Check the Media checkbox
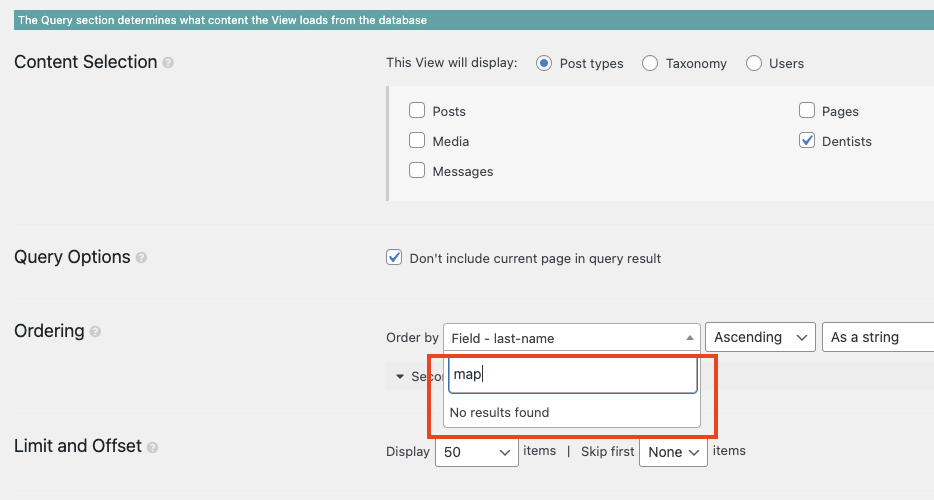Screen dimensions: 934x500 point(417,140)
